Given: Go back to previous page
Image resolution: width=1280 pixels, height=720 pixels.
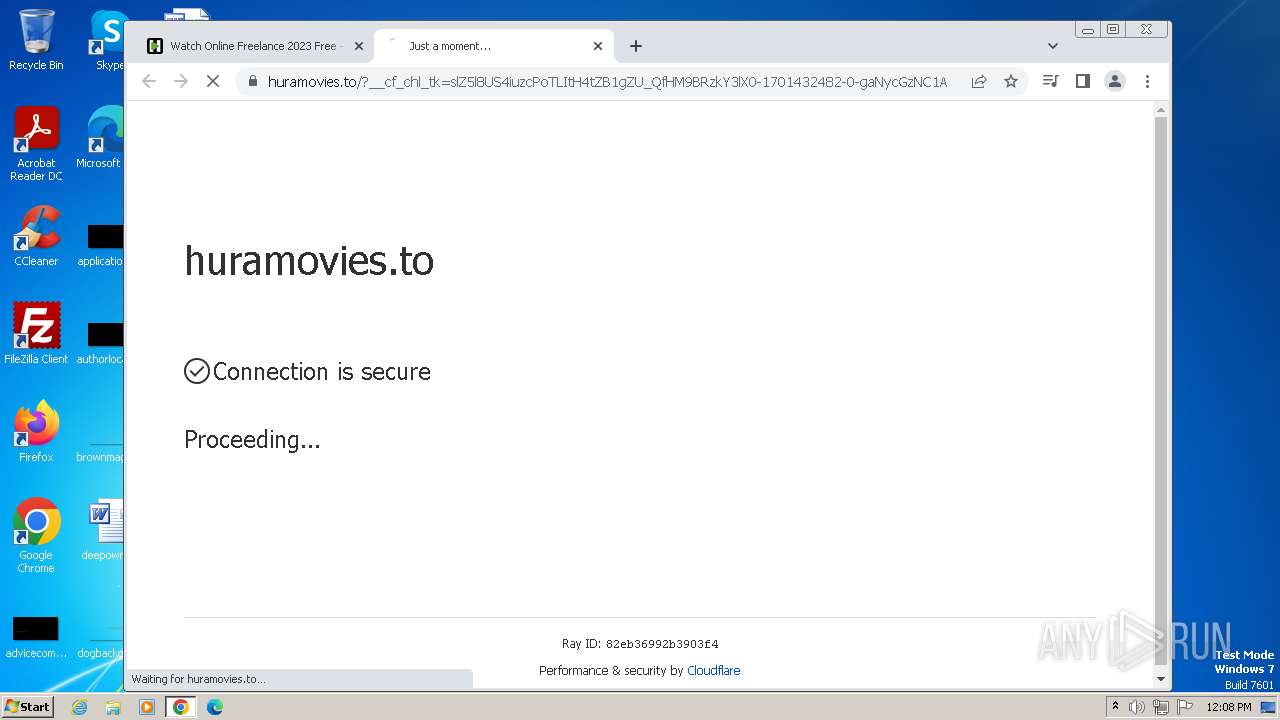Looking at the screenshot, I should pos(149,81).
